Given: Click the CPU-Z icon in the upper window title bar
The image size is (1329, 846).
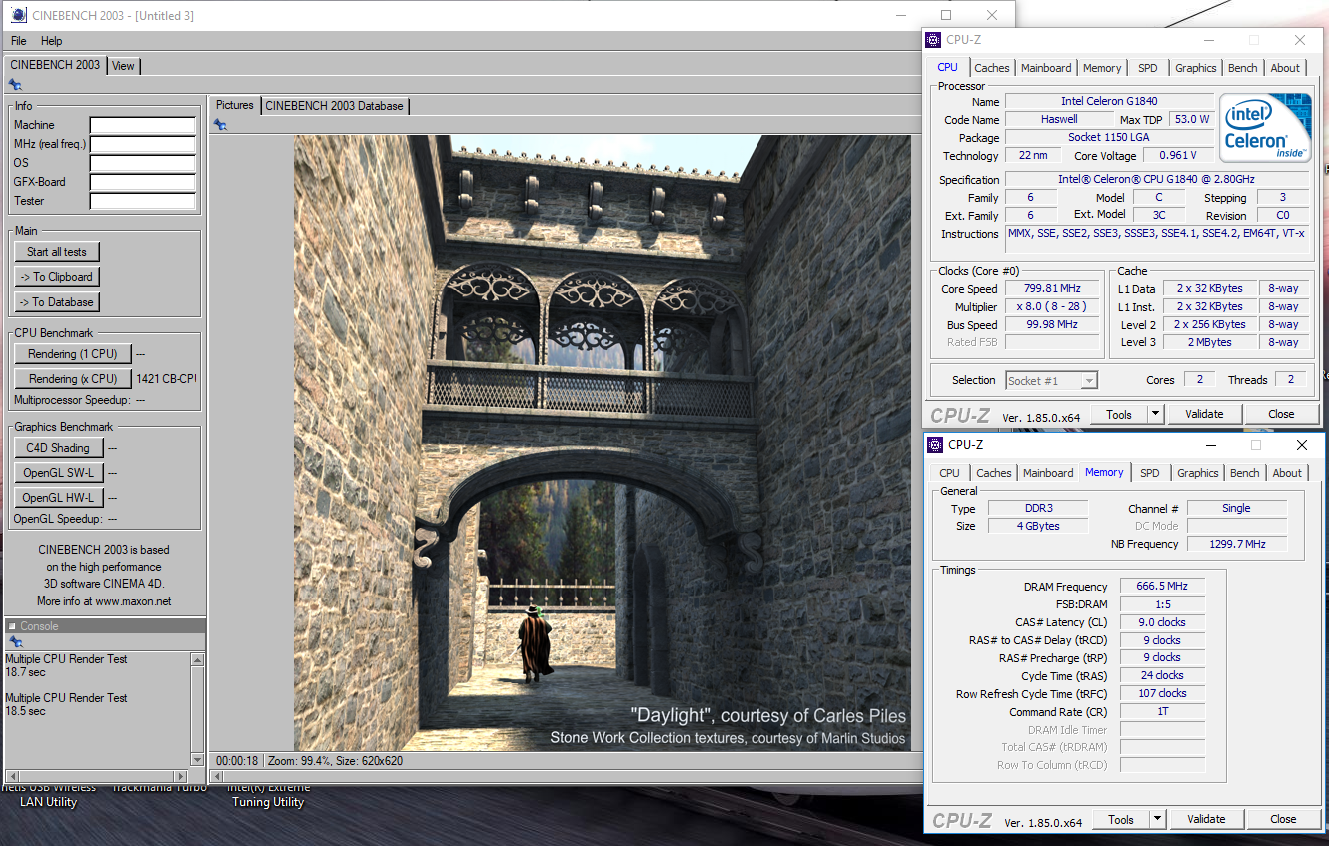Looking at the screenshot, I should point(933,40).
